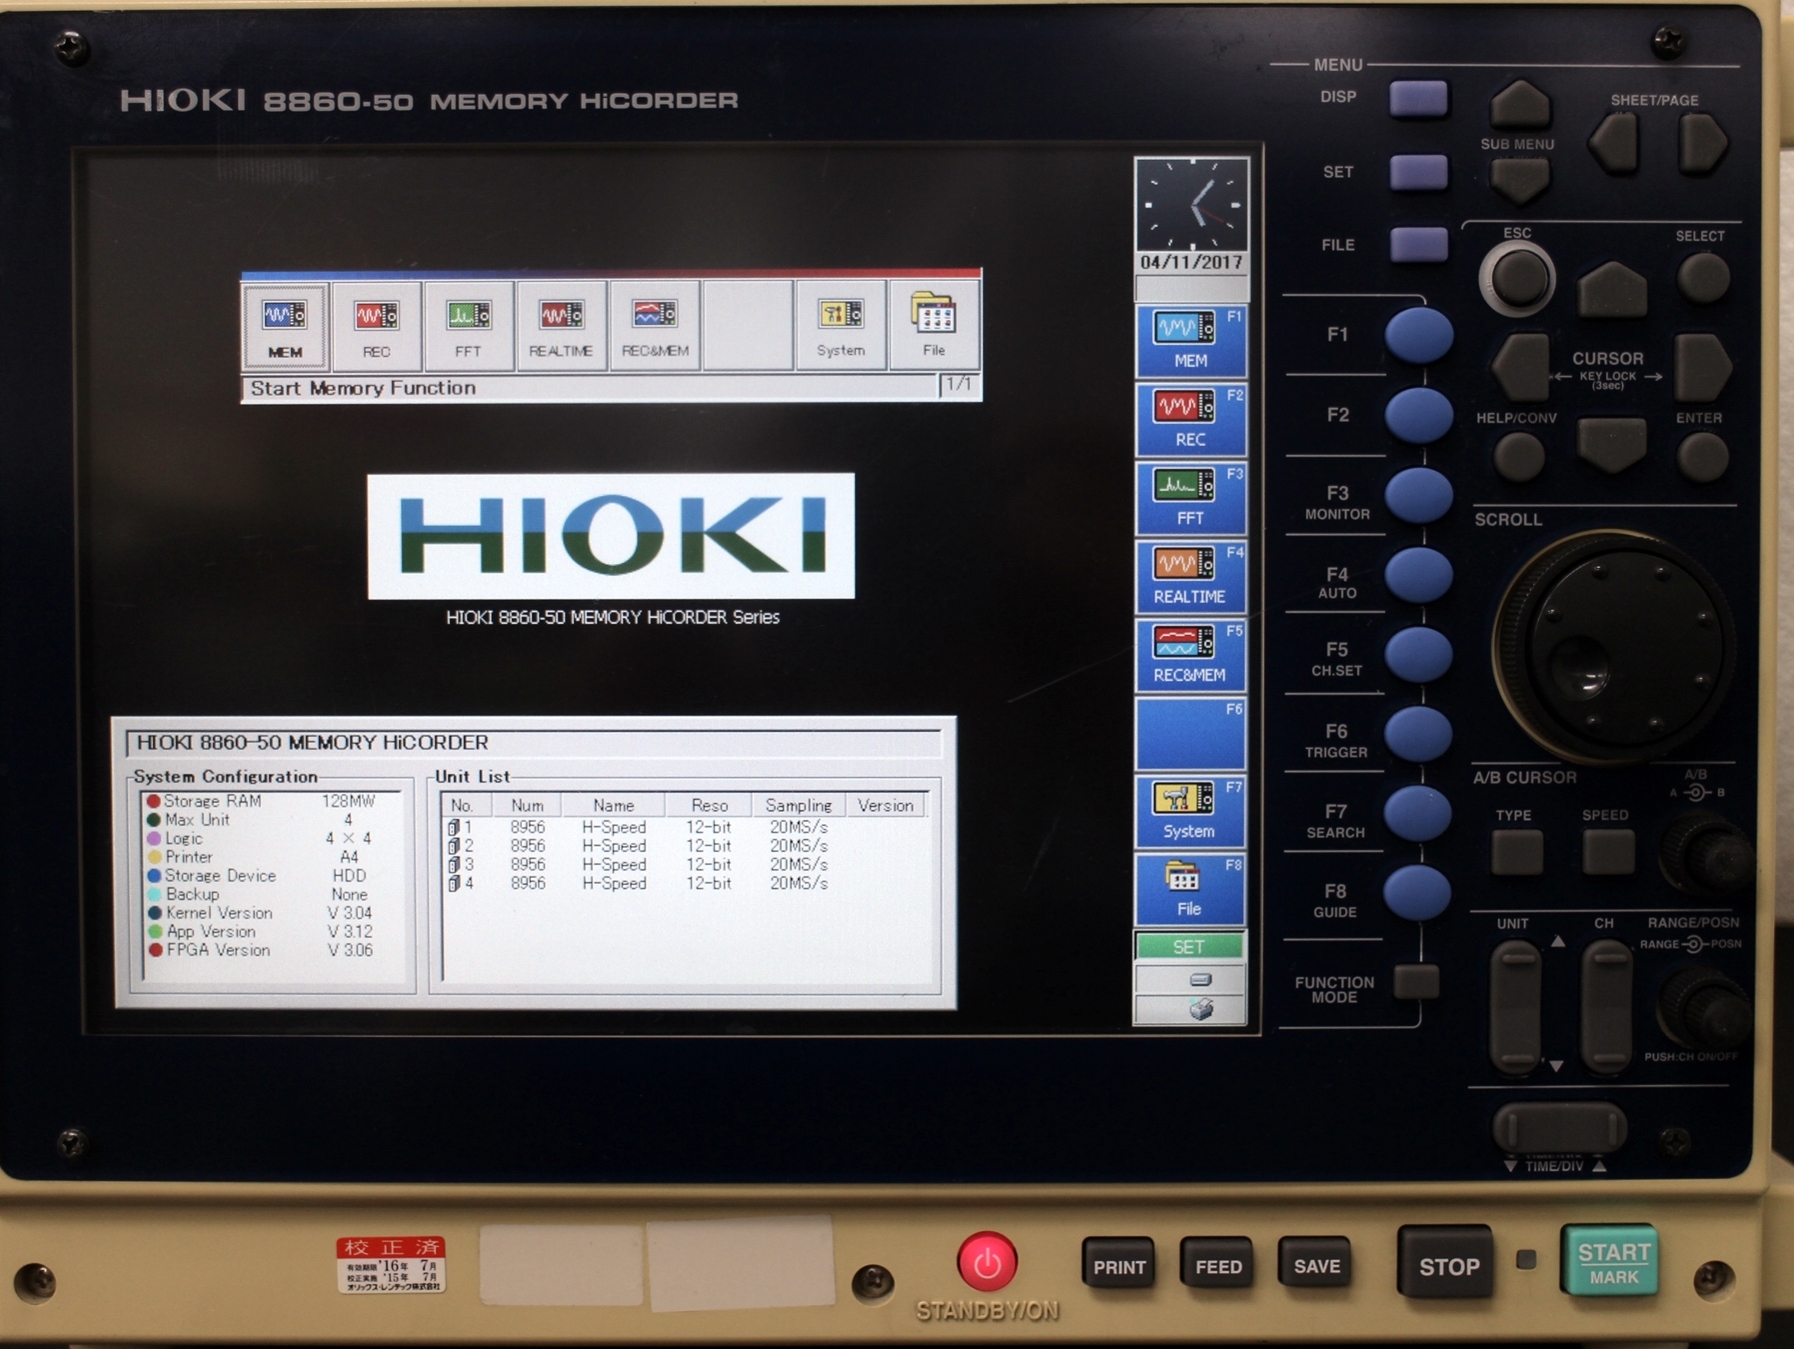This screenshot has width=1794, height=1349.
Task: Push the red STANDBY/ON power button
Action: pos(987,1262)
